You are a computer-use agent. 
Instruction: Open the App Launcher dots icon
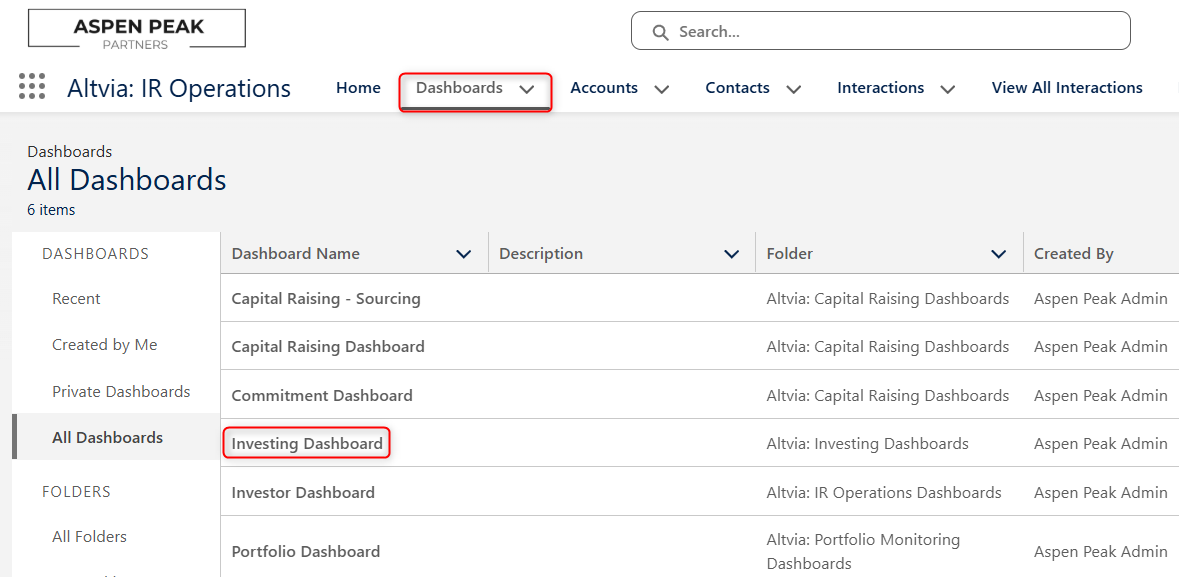click(32, 87)
